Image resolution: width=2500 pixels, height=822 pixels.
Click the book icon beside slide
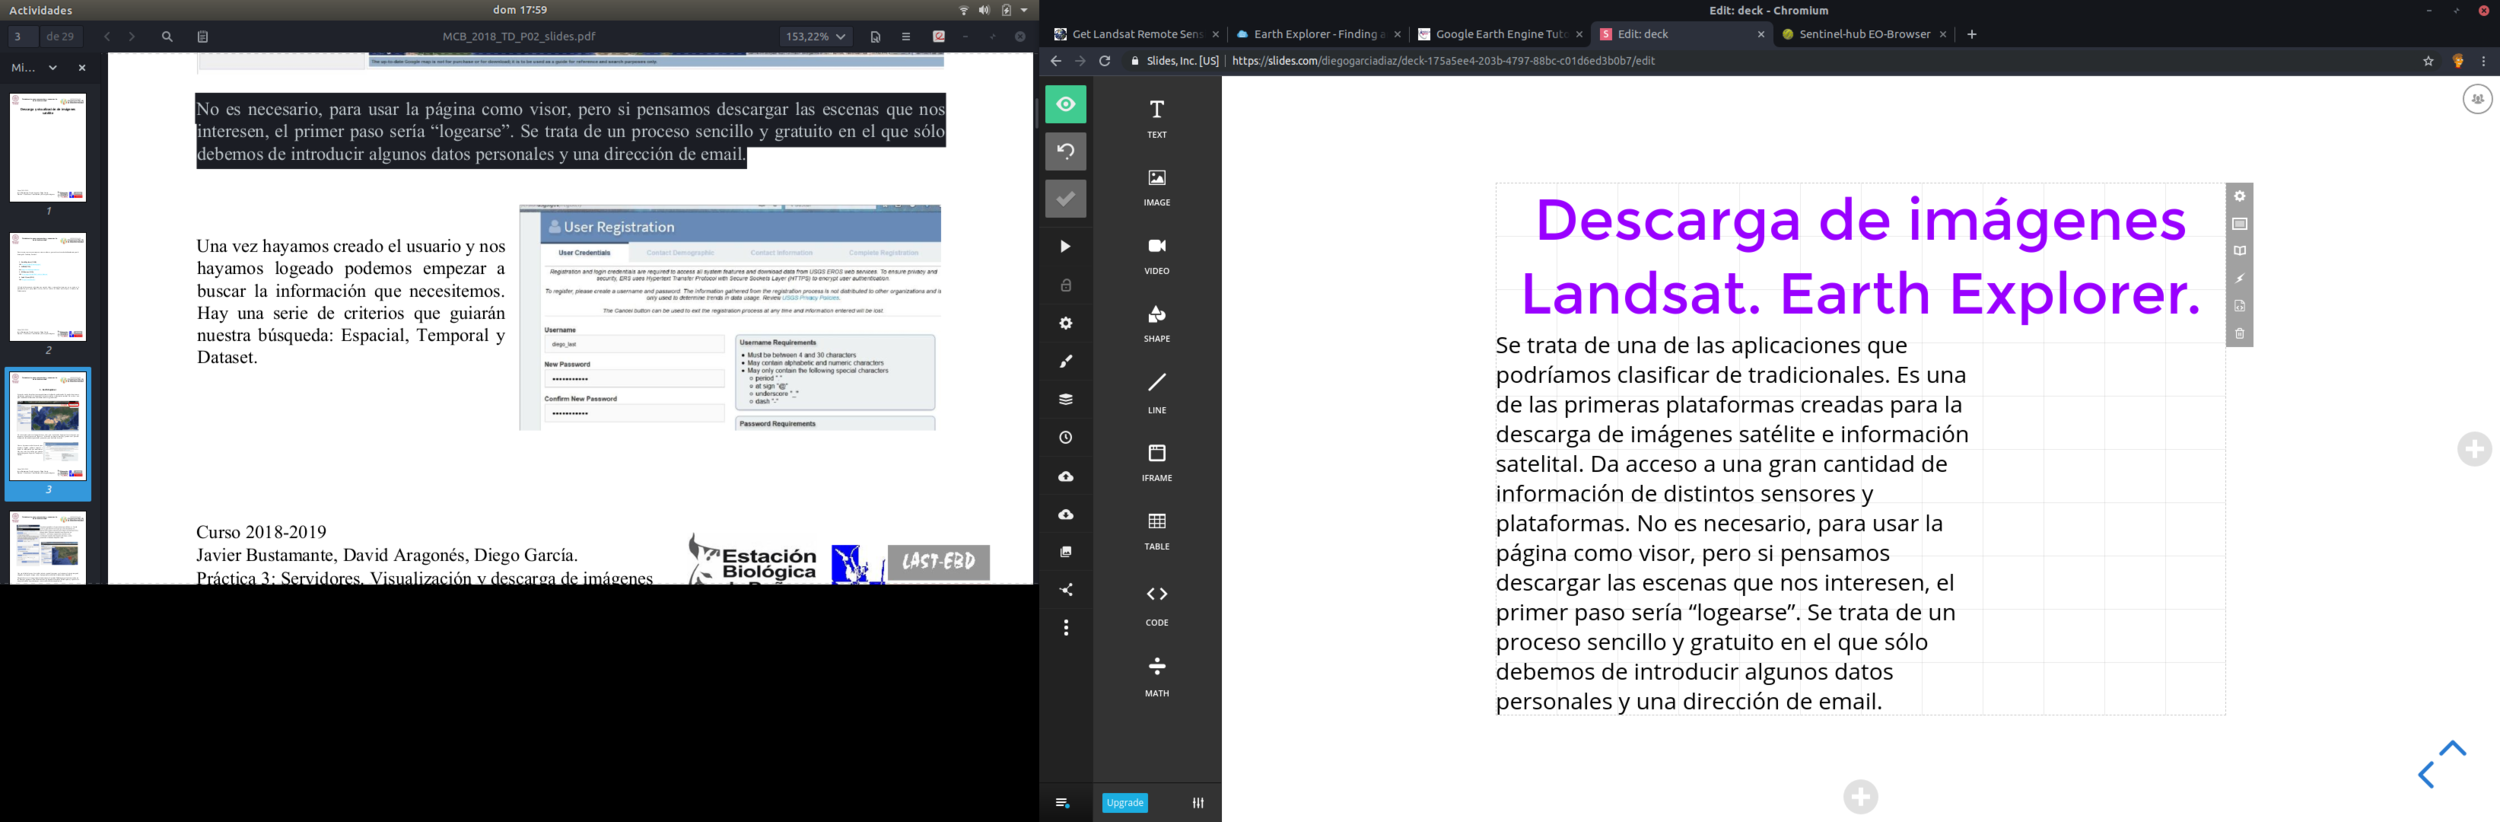pyautogui.click(x=2240, y=251)
